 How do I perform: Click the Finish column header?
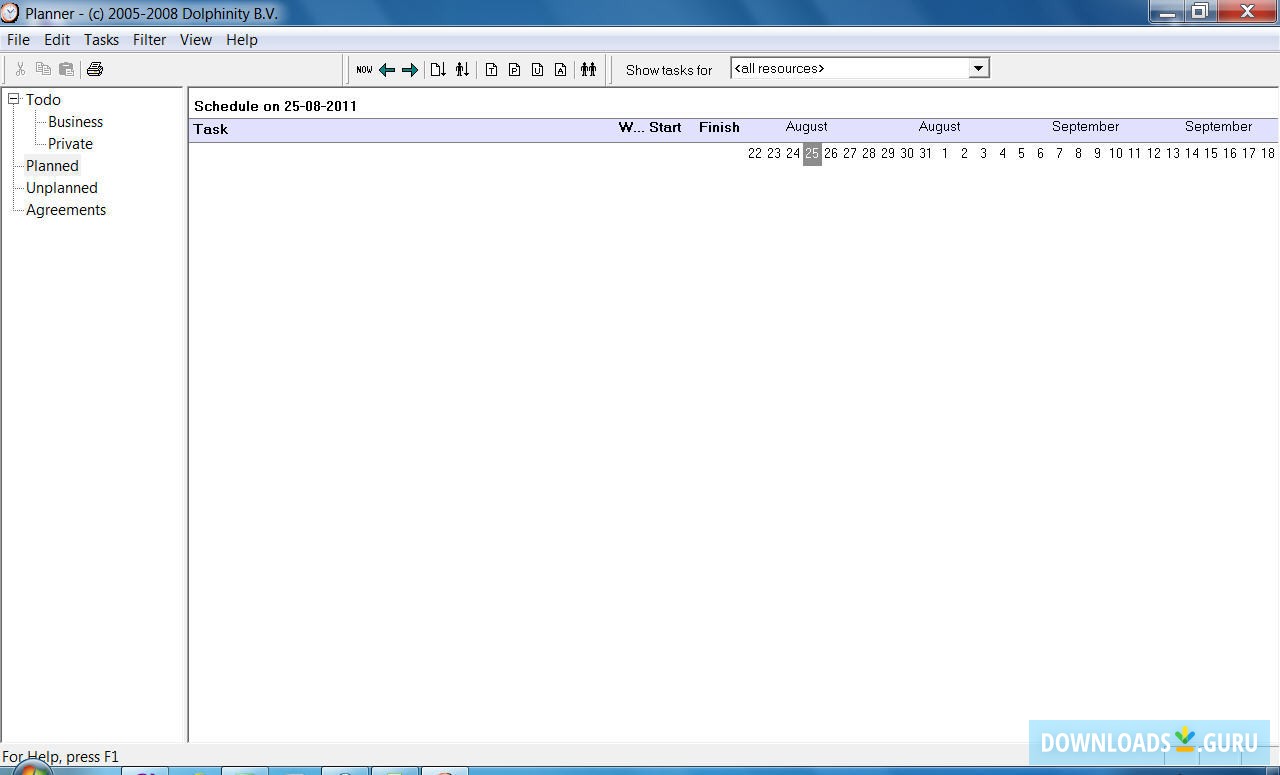(x=719, y=128)
